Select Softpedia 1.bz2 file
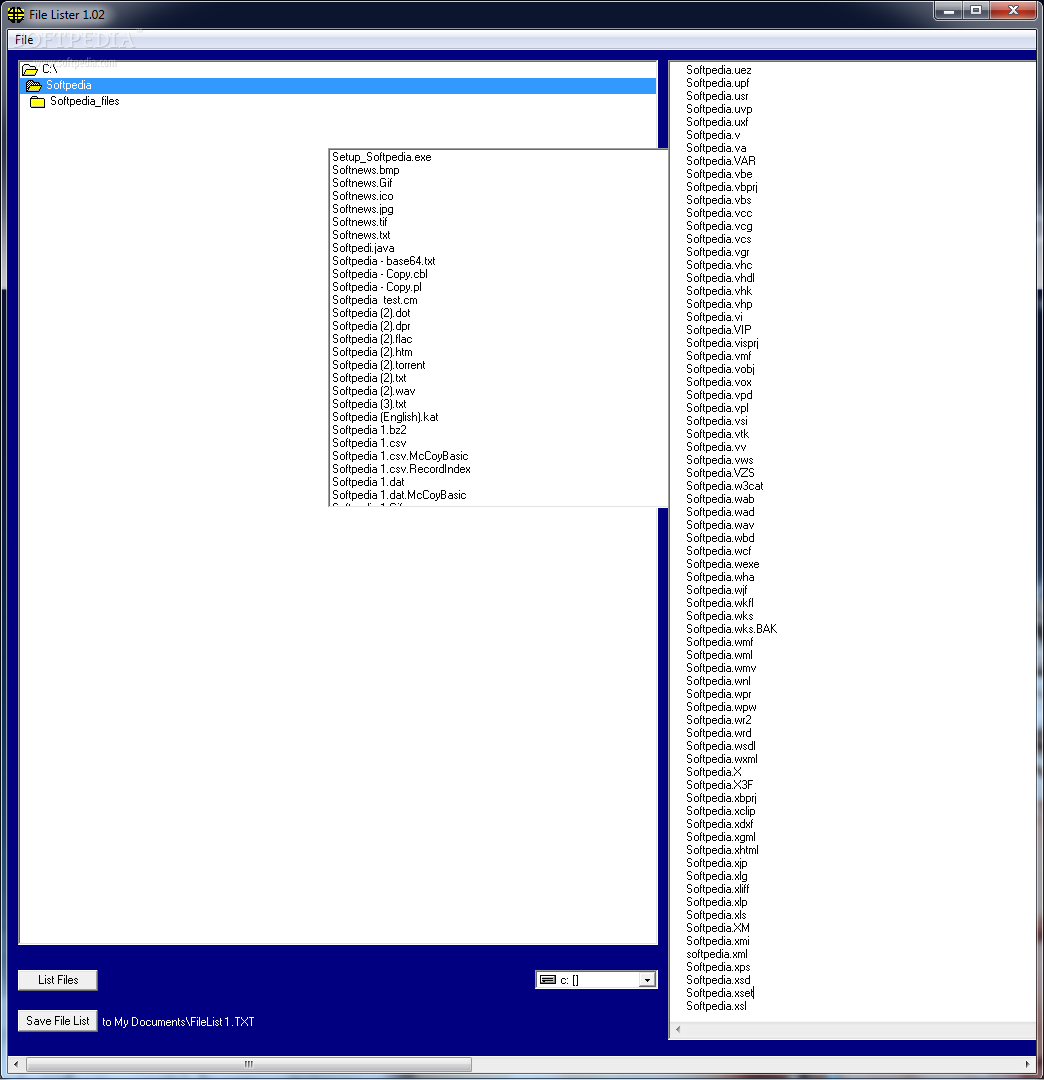 tap(369, 430)
